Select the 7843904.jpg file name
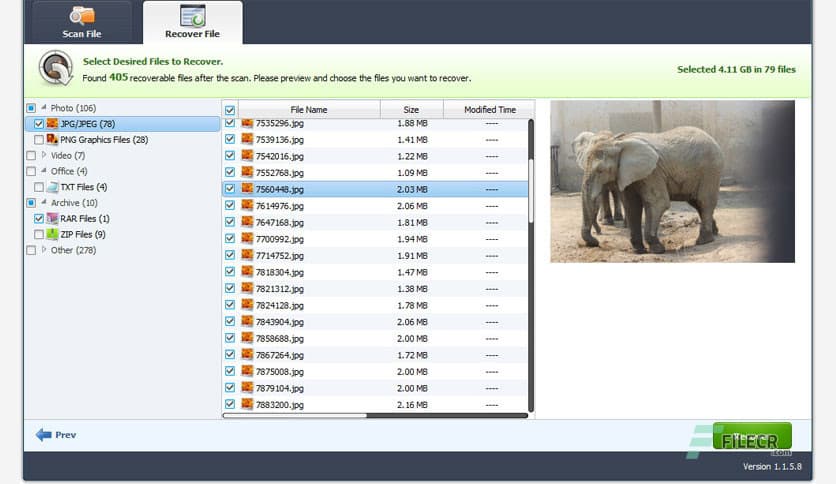Viewport: 836px width, 484px height. (x=279, y=322)
